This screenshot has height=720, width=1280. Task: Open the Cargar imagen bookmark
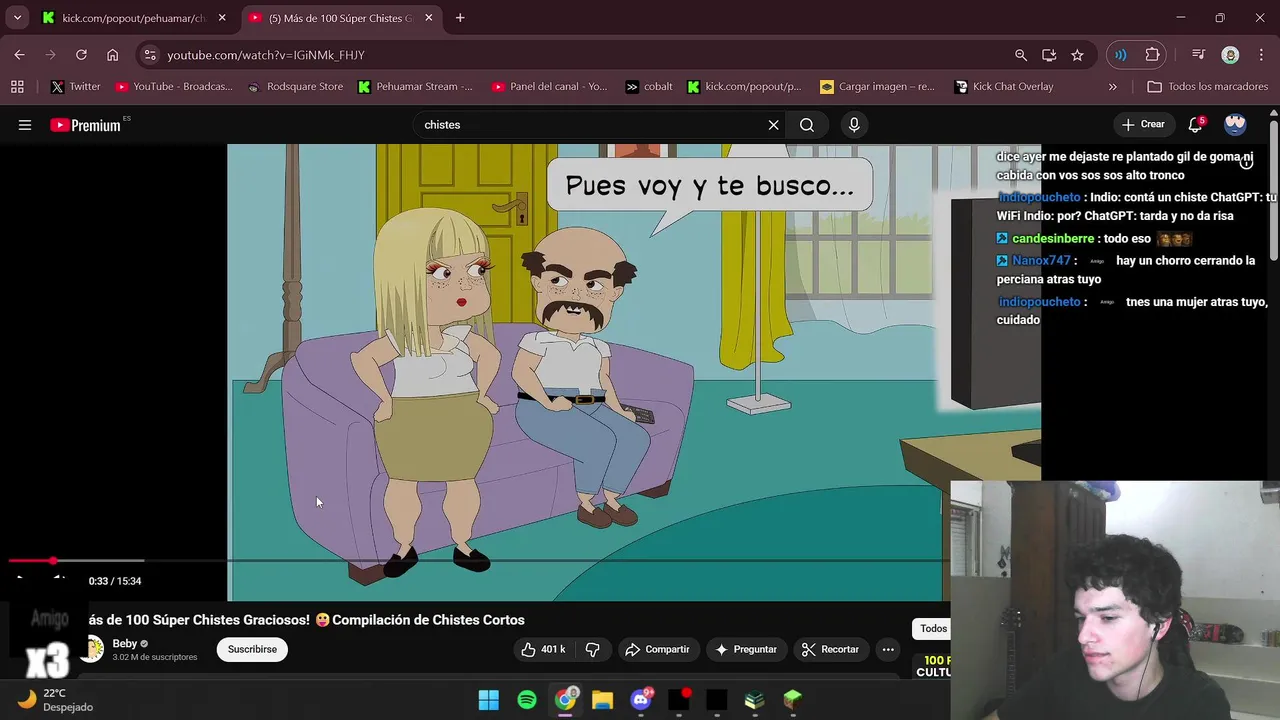pyautogui.click(x=878, y=87)
